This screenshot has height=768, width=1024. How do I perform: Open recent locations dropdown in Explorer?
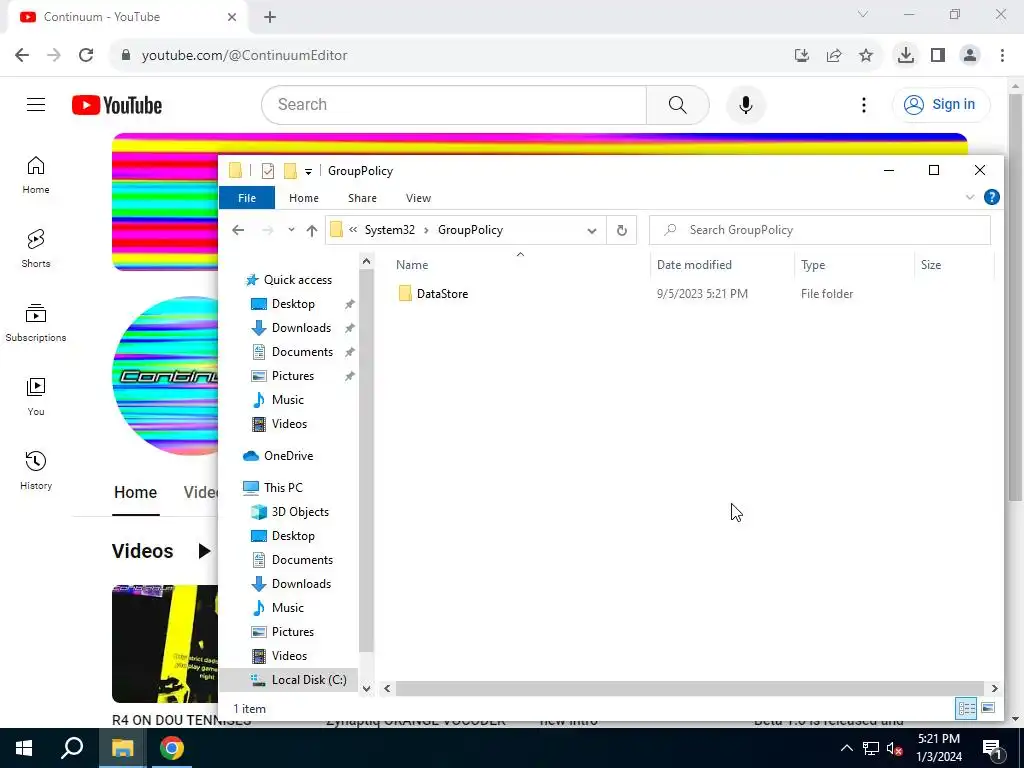click(x=291, y=230)
